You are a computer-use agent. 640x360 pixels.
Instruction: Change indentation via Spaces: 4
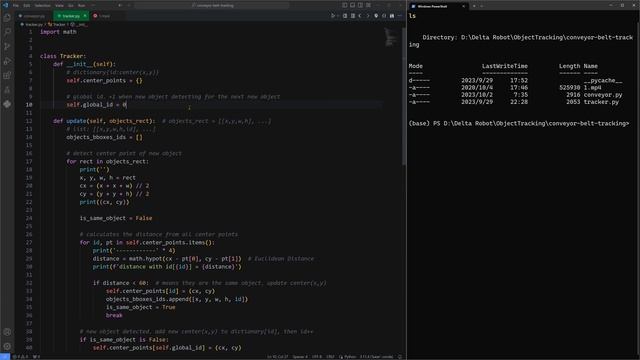(x=300, y=357)
